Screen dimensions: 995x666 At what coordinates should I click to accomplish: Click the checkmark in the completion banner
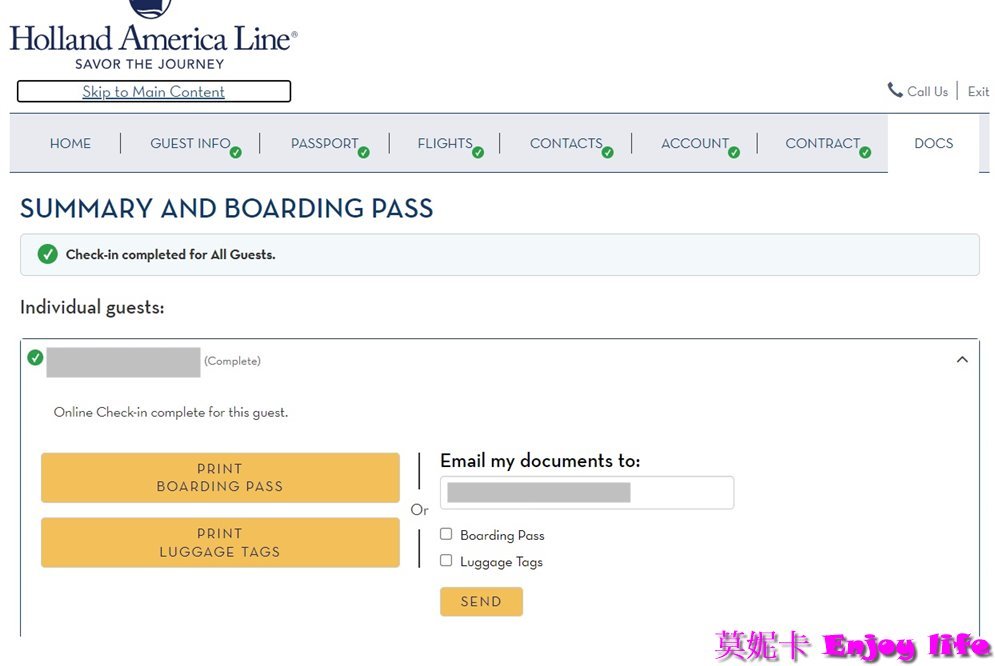(x=47, y=254)
